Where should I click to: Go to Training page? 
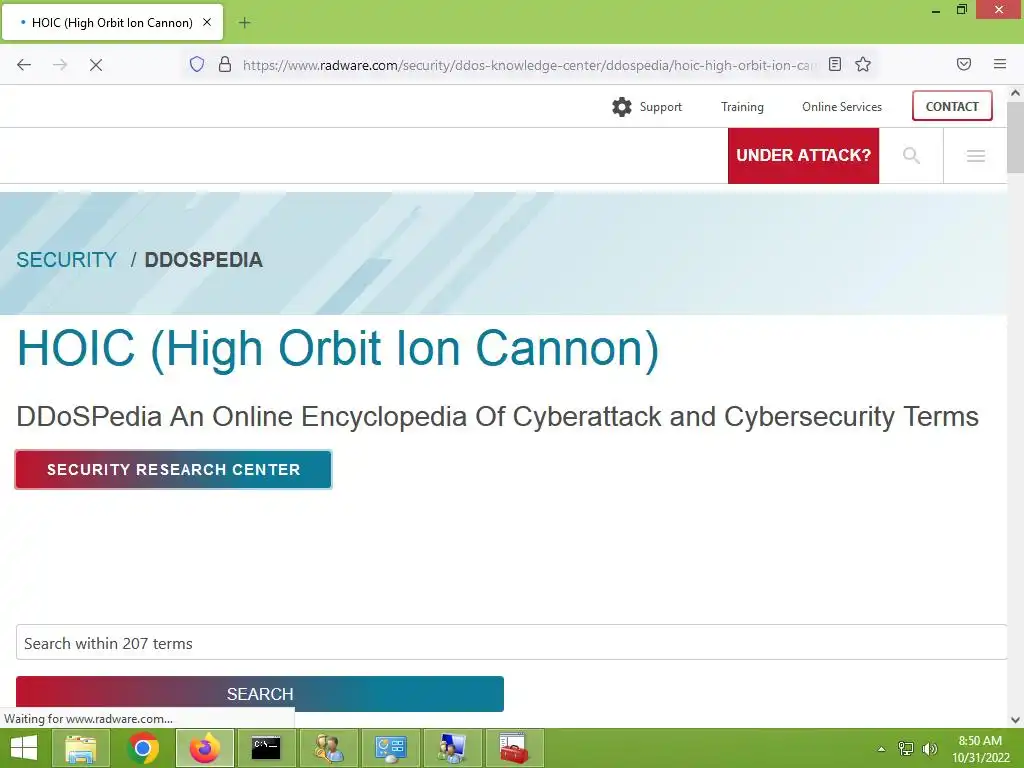(x=742, y=107)
